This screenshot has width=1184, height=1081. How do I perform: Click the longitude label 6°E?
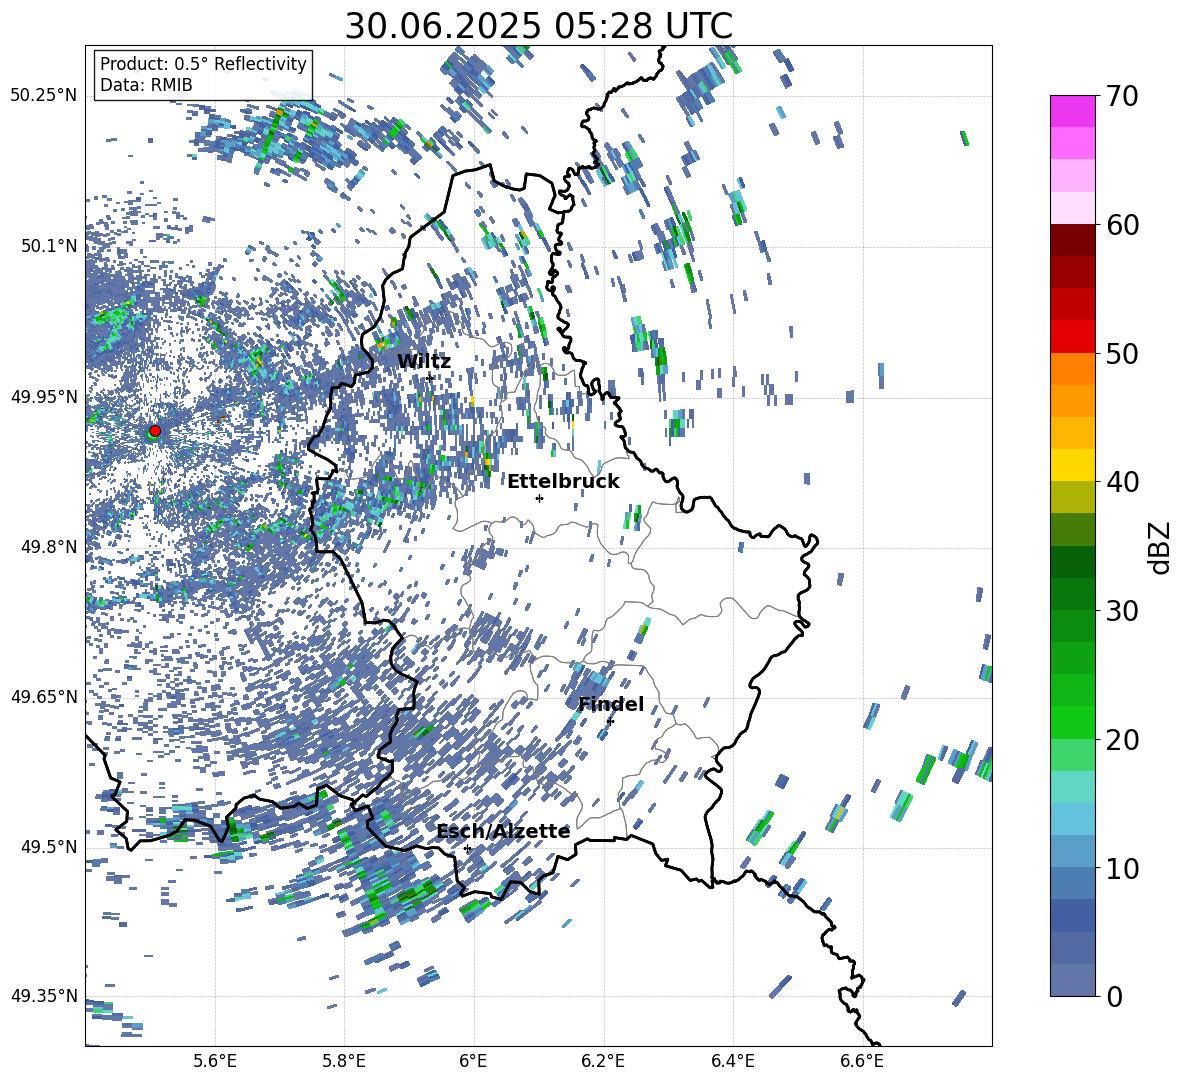(473, 1061)
